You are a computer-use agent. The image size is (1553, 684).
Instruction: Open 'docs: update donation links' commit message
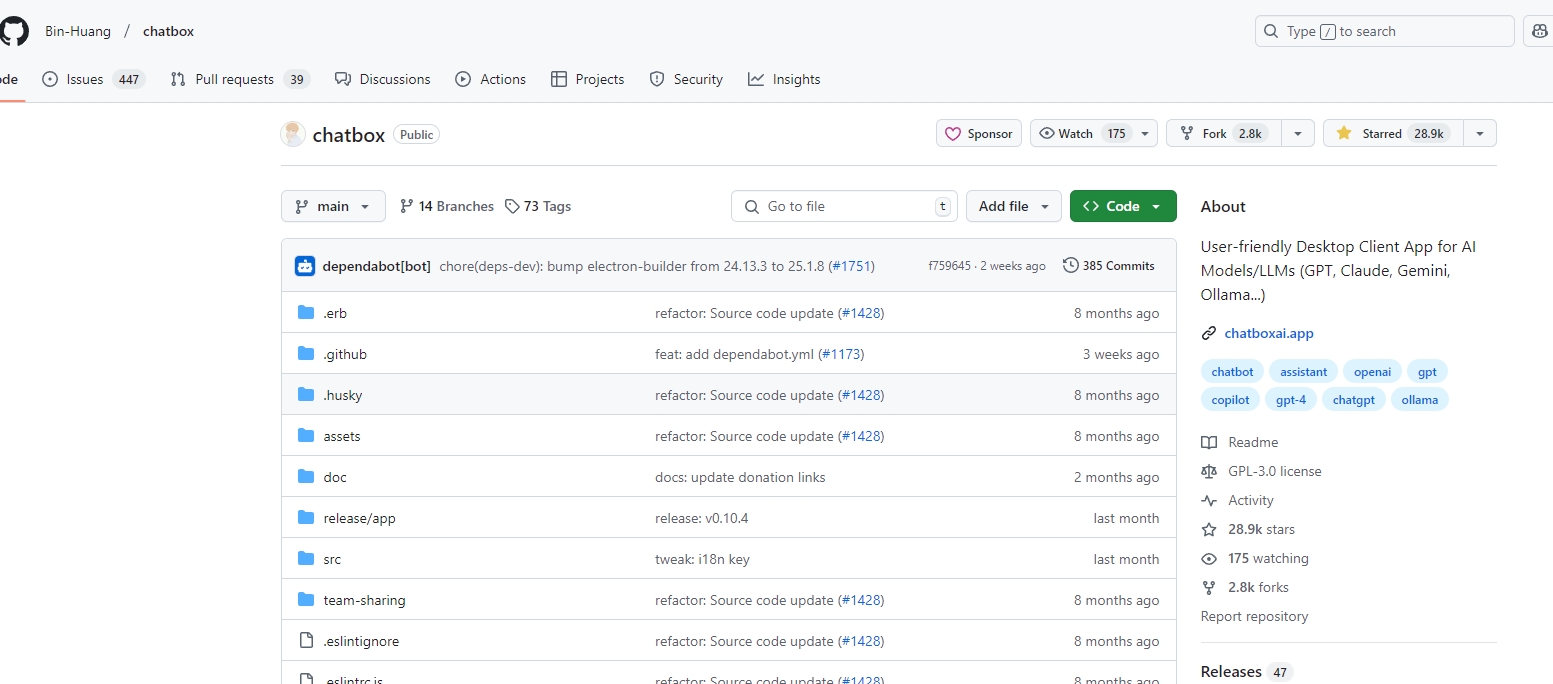tap(740, 477)
